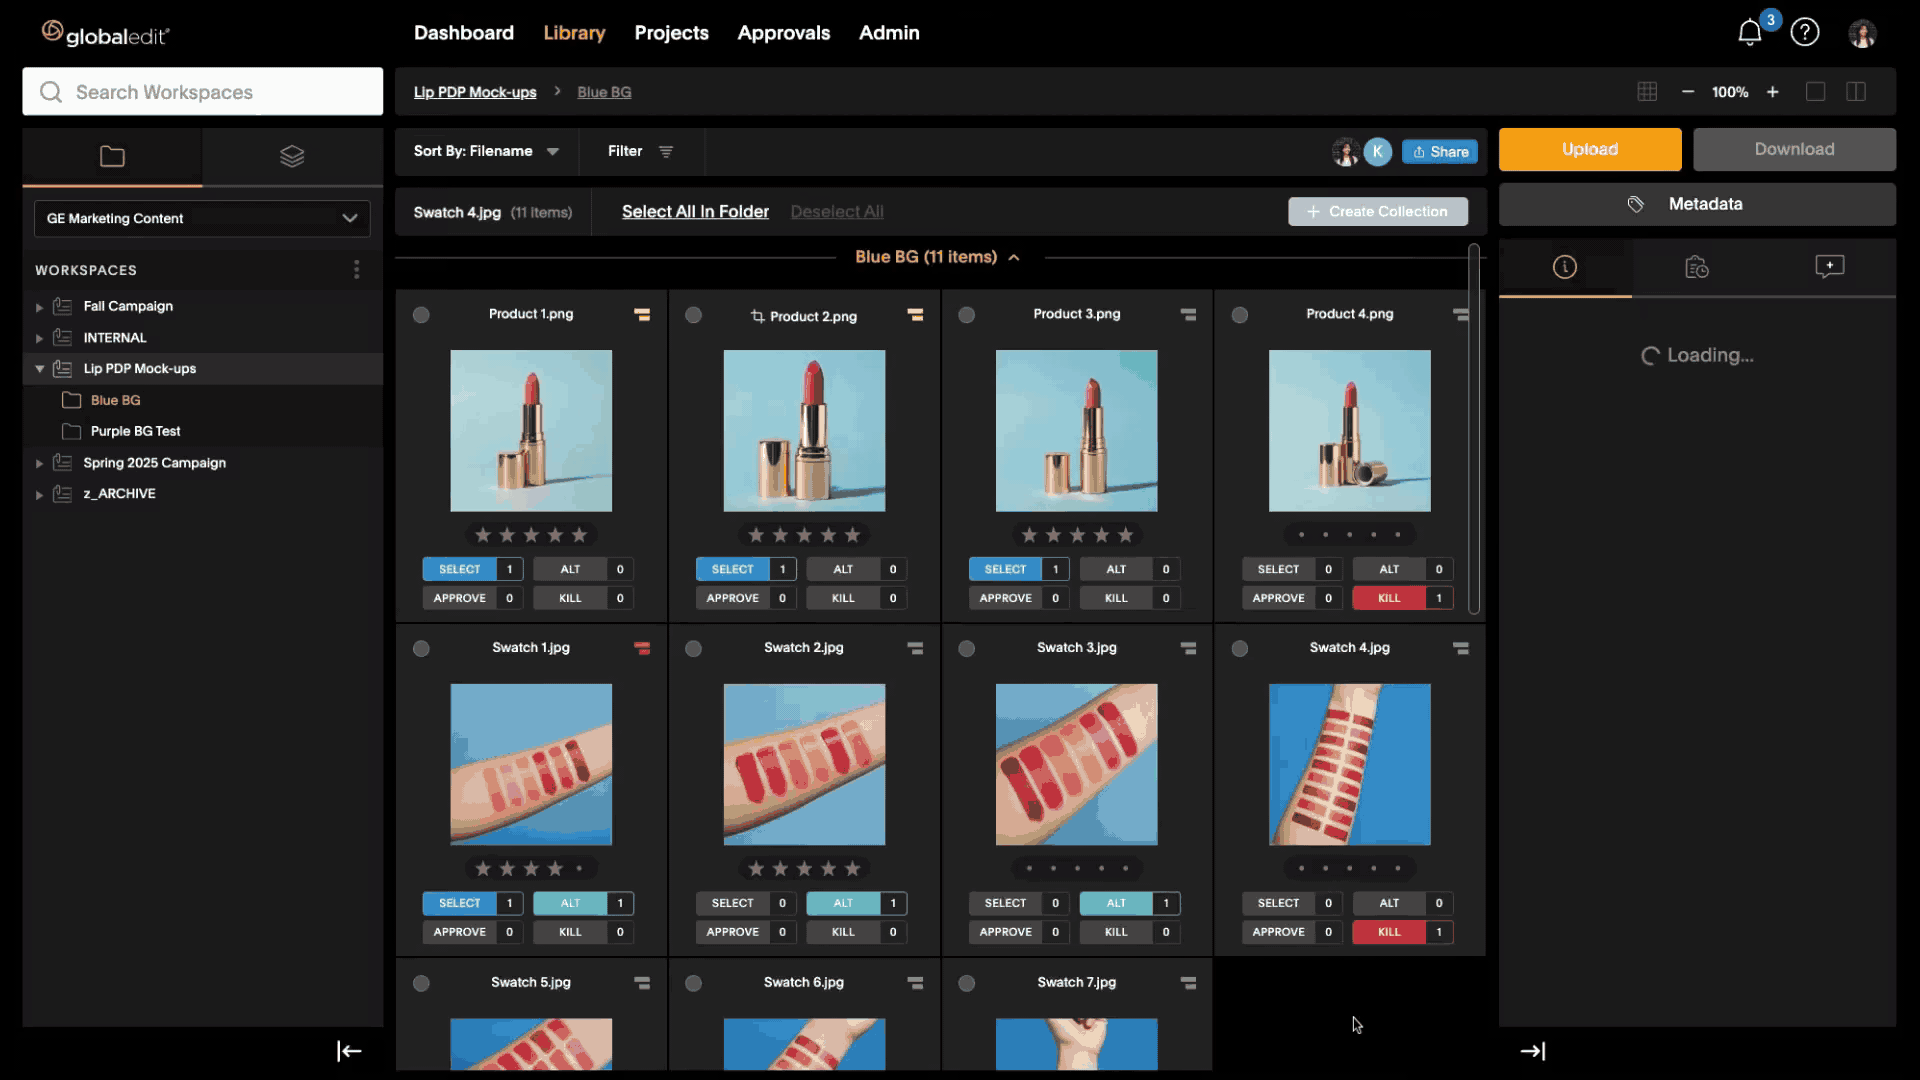Collapse the Lip PDP Mock-ups workspace

pos(39,370)
